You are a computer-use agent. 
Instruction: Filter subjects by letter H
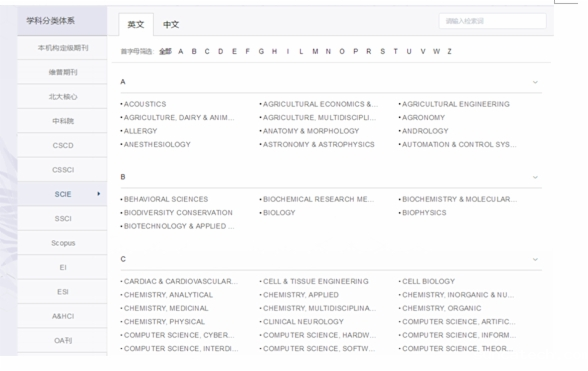(274, 51)
